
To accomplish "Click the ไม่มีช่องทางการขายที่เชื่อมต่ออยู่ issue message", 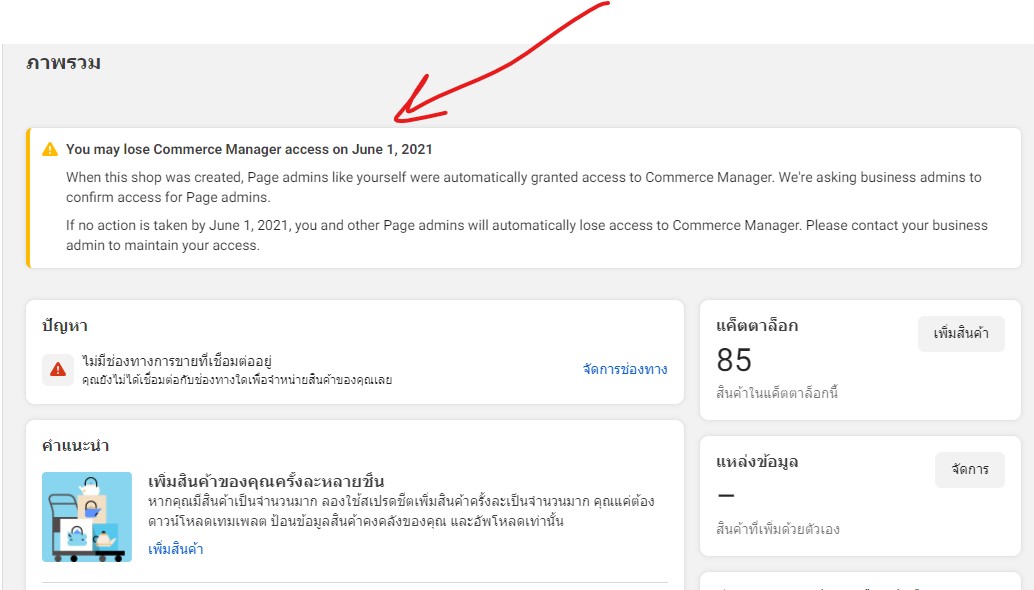I will (178, 360).
